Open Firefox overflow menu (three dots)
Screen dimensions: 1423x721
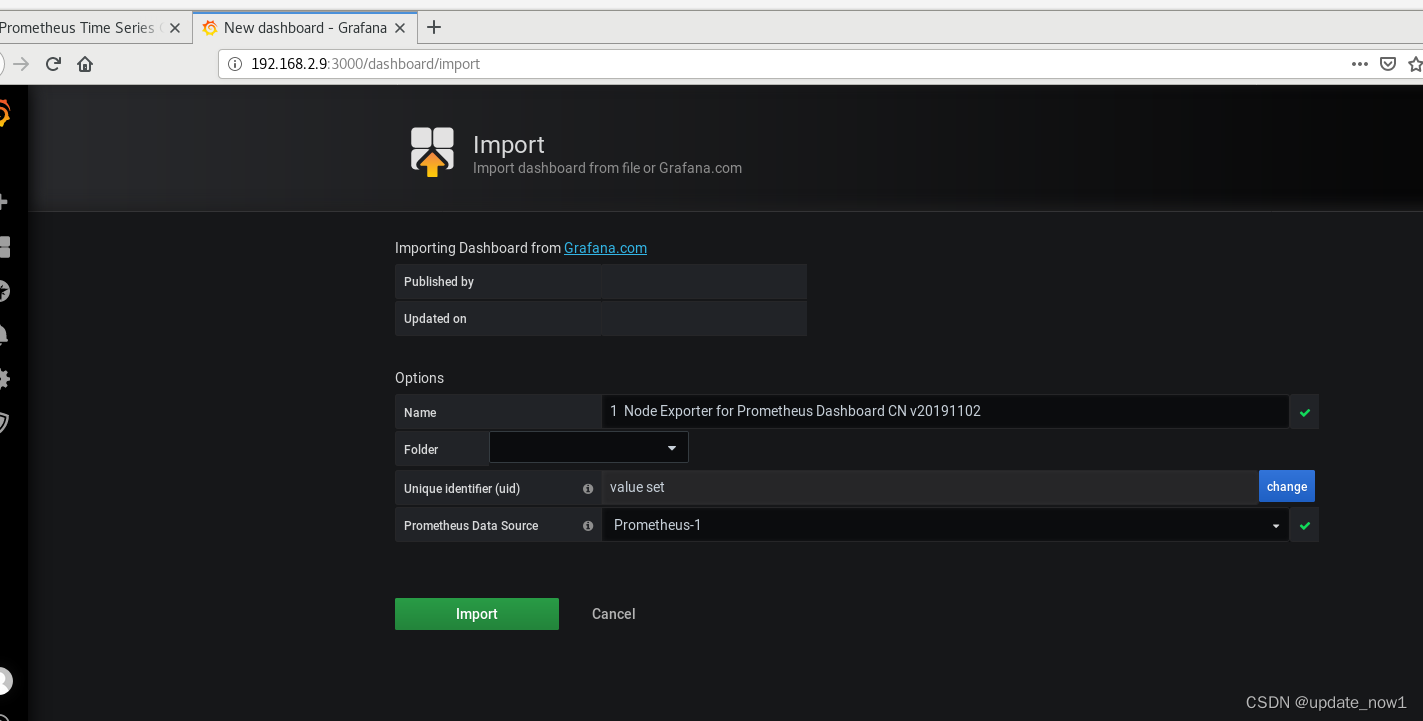coord(1359,63)
